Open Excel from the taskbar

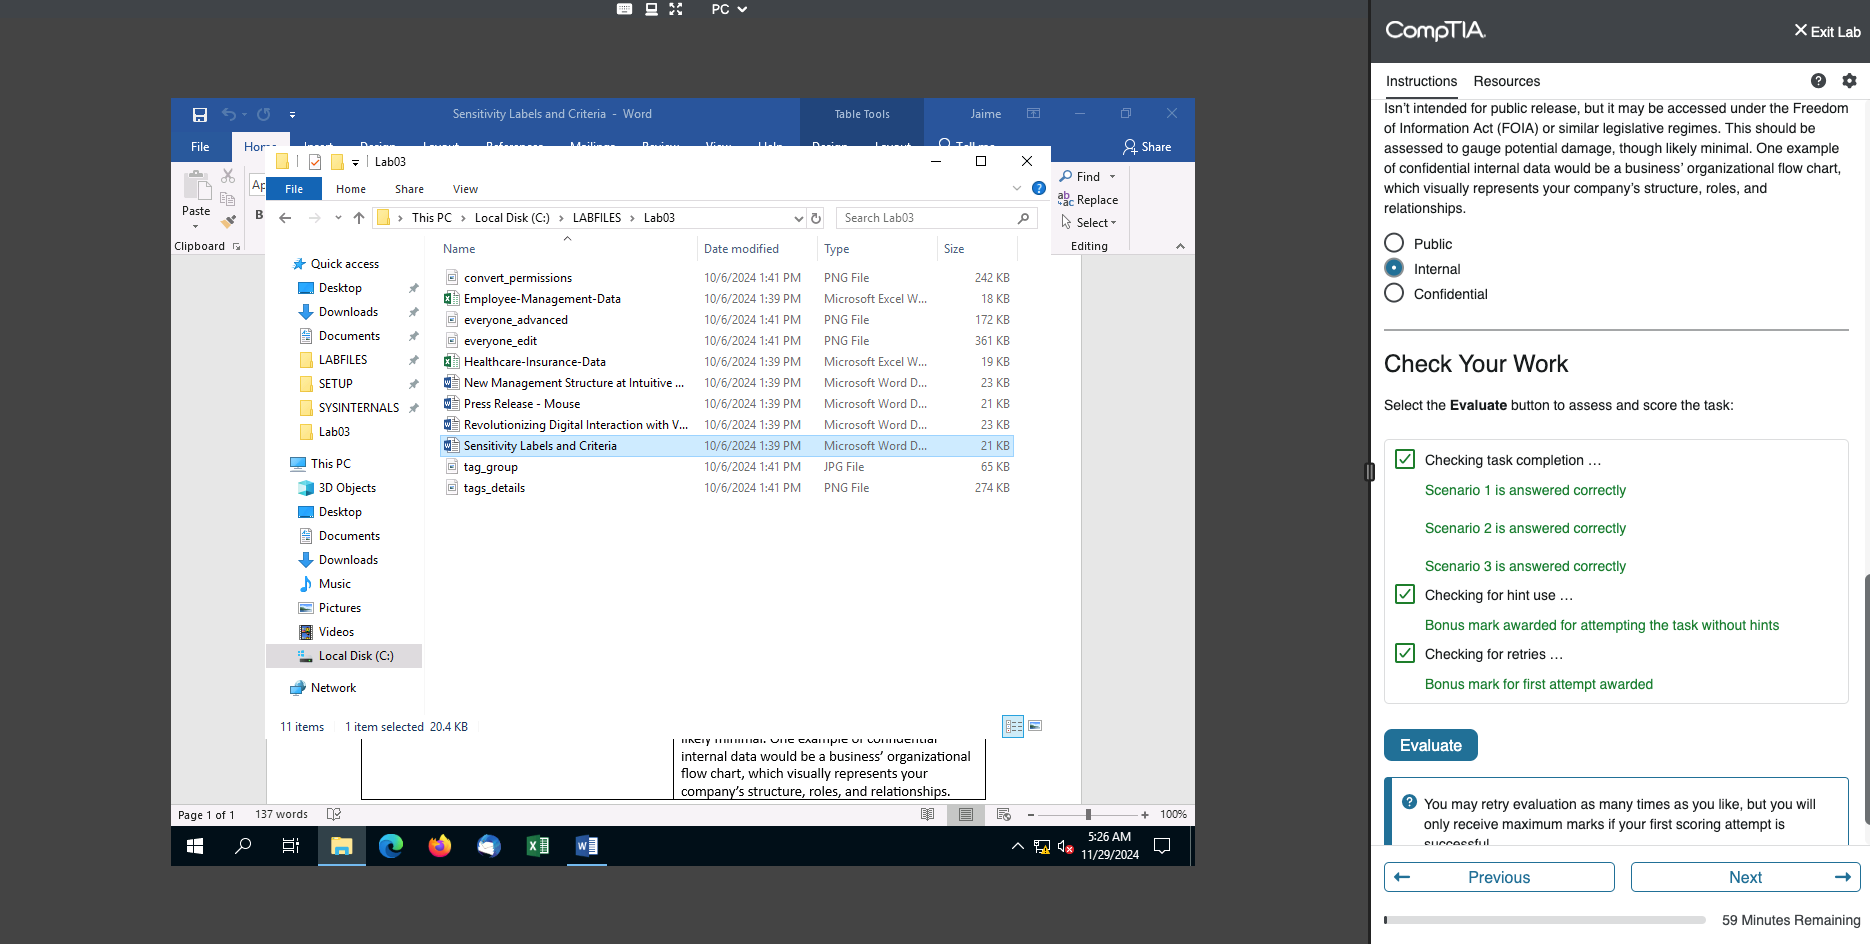[538, 846]
